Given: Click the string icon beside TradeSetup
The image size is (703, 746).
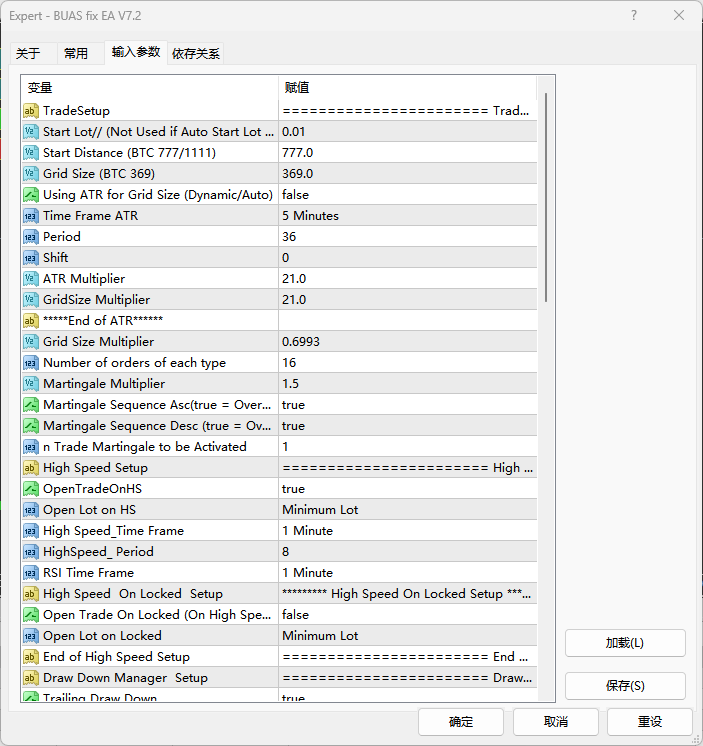Looking at the screenshot, I should click(31, 111).
